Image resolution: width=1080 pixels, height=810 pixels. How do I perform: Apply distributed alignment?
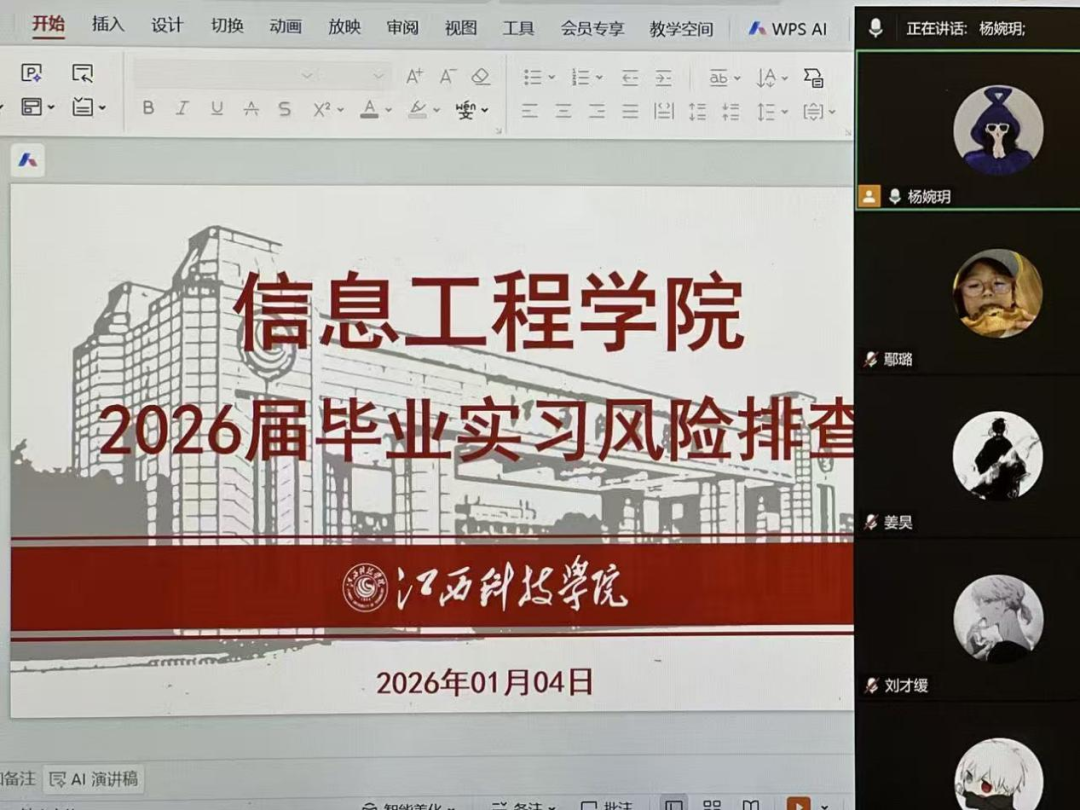point(663,111)
